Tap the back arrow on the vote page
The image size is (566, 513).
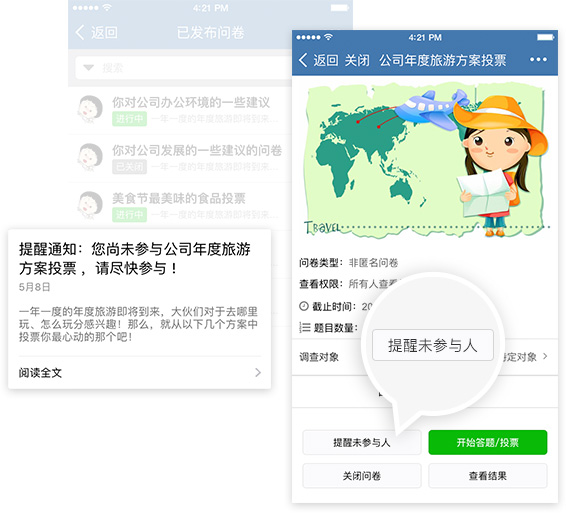(x=303, y=60)
